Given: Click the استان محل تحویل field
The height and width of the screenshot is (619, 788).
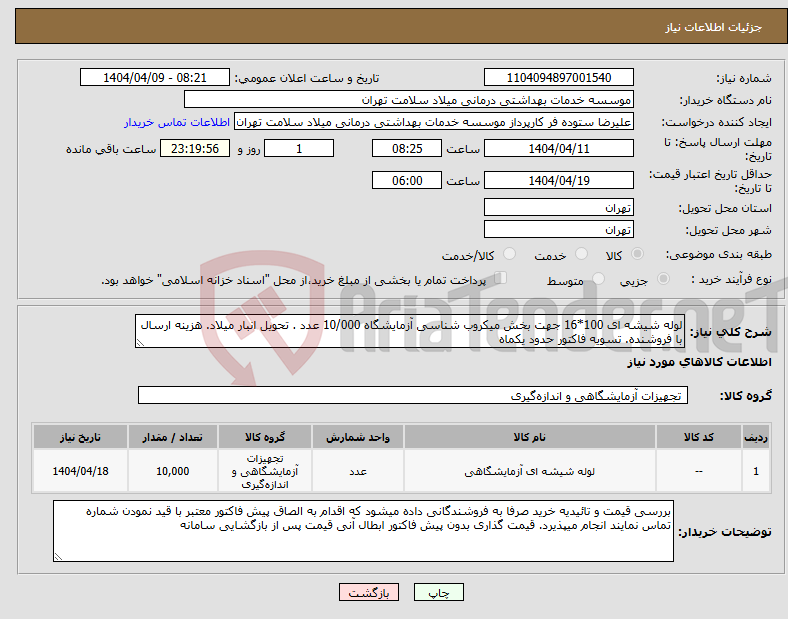Looking at the screenshot, I should [559, 207].
